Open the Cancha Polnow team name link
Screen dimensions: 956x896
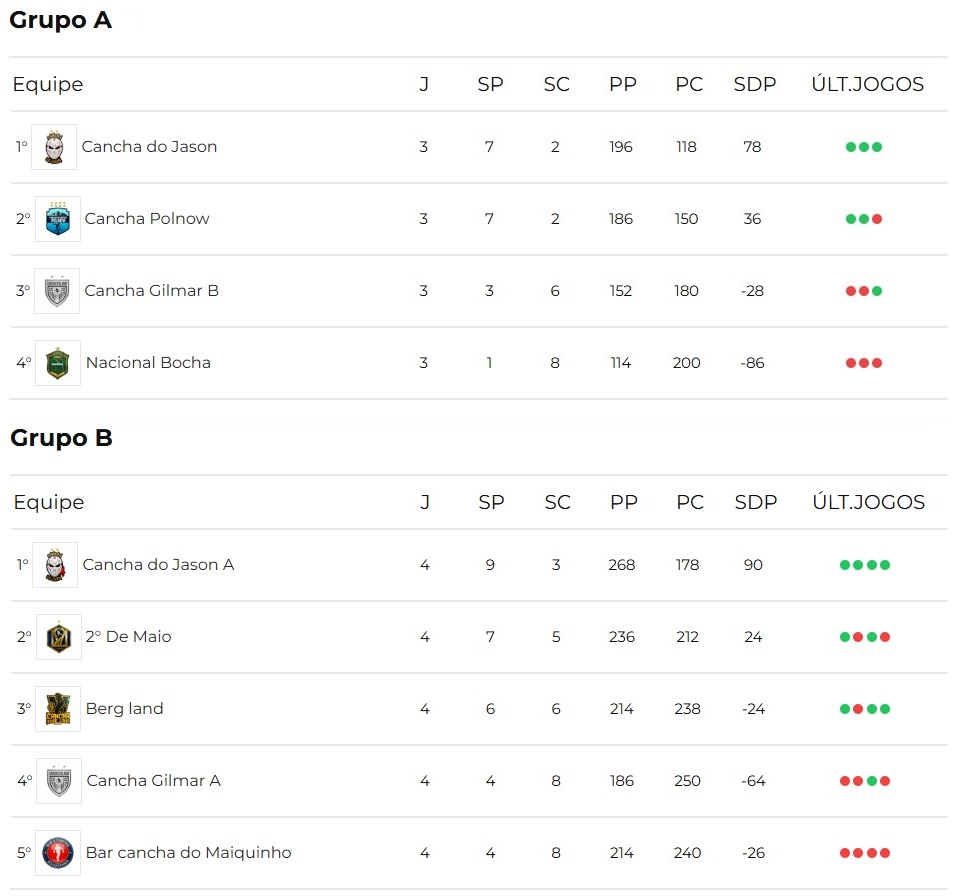click(x=147, y=219)
